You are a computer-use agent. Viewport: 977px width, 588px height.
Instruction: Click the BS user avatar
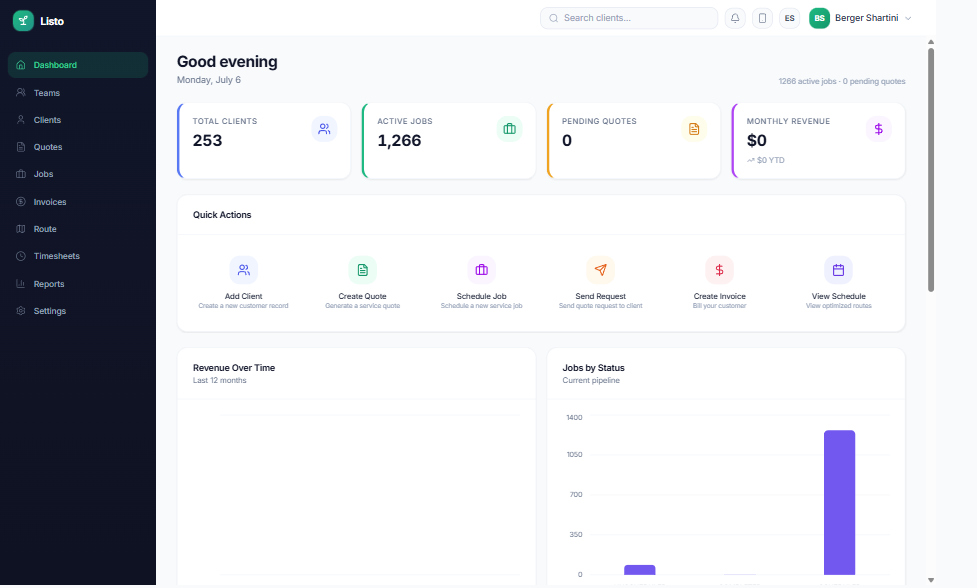coord(819,18)
